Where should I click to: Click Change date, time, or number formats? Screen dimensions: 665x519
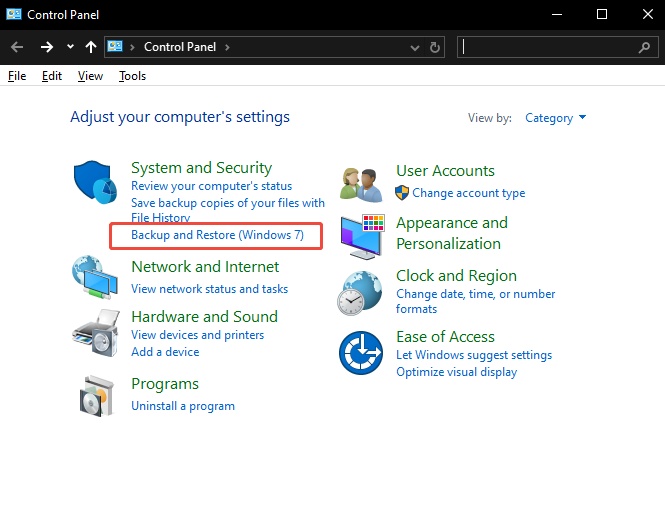[475, 301]
